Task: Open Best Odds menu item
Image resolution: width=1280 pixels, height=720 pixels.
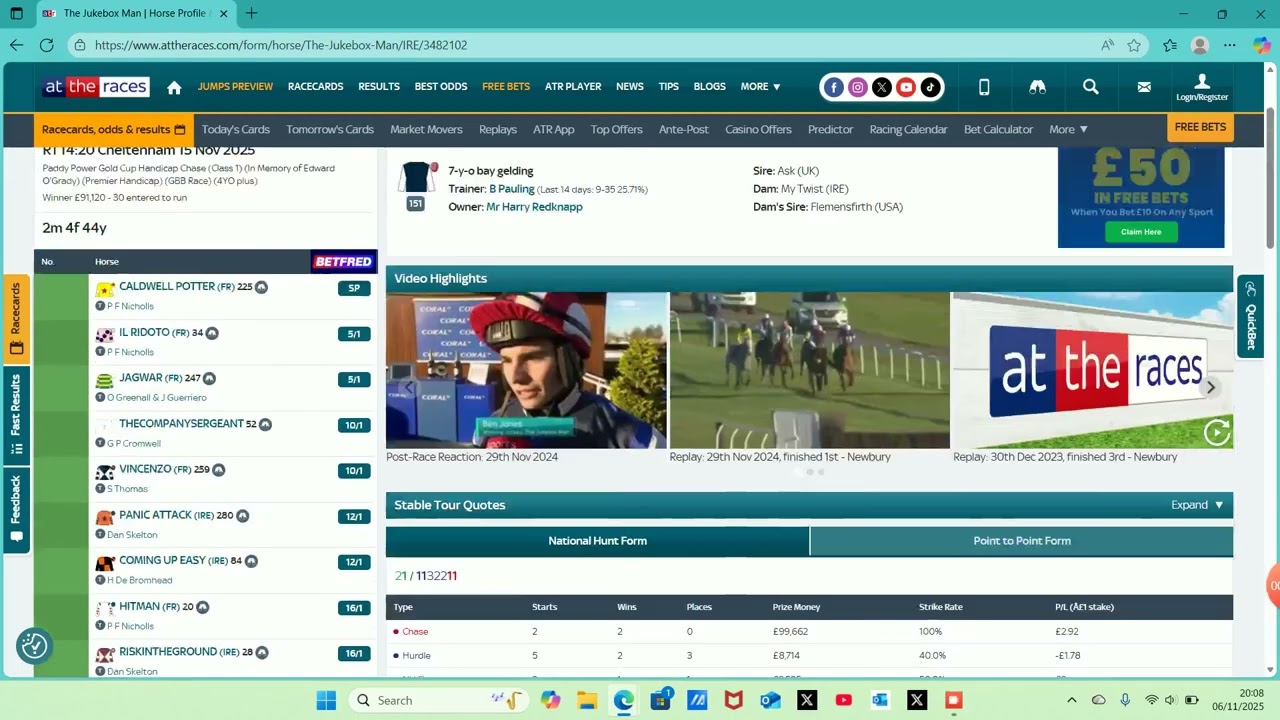Action: point(441,87)
